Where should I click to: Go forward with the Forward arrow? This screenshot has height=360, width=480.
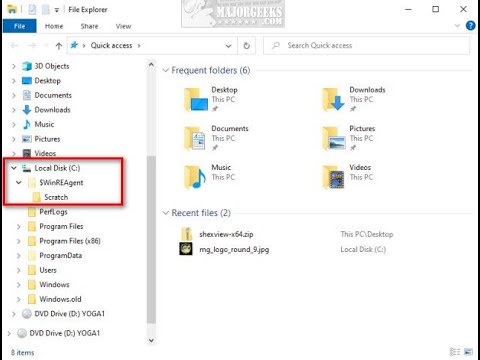pyautogui.click(x=32, y=46)
